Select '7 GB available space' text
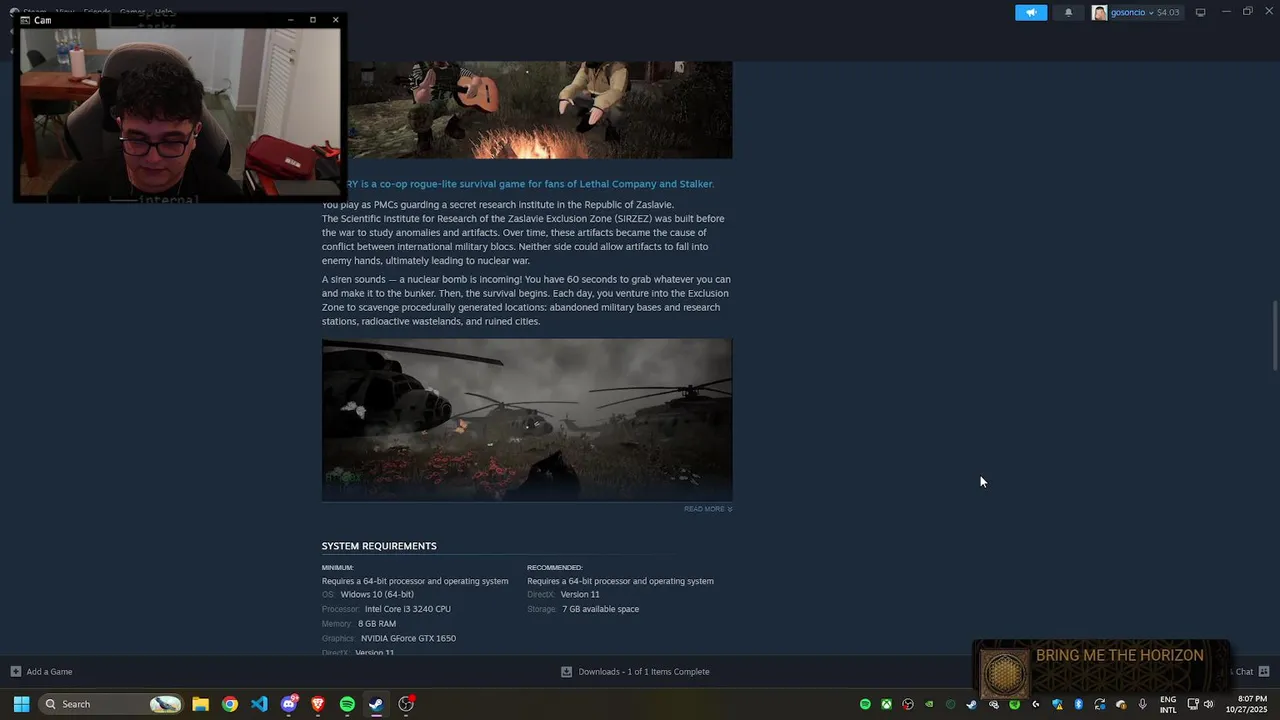 tap(600, 609)
